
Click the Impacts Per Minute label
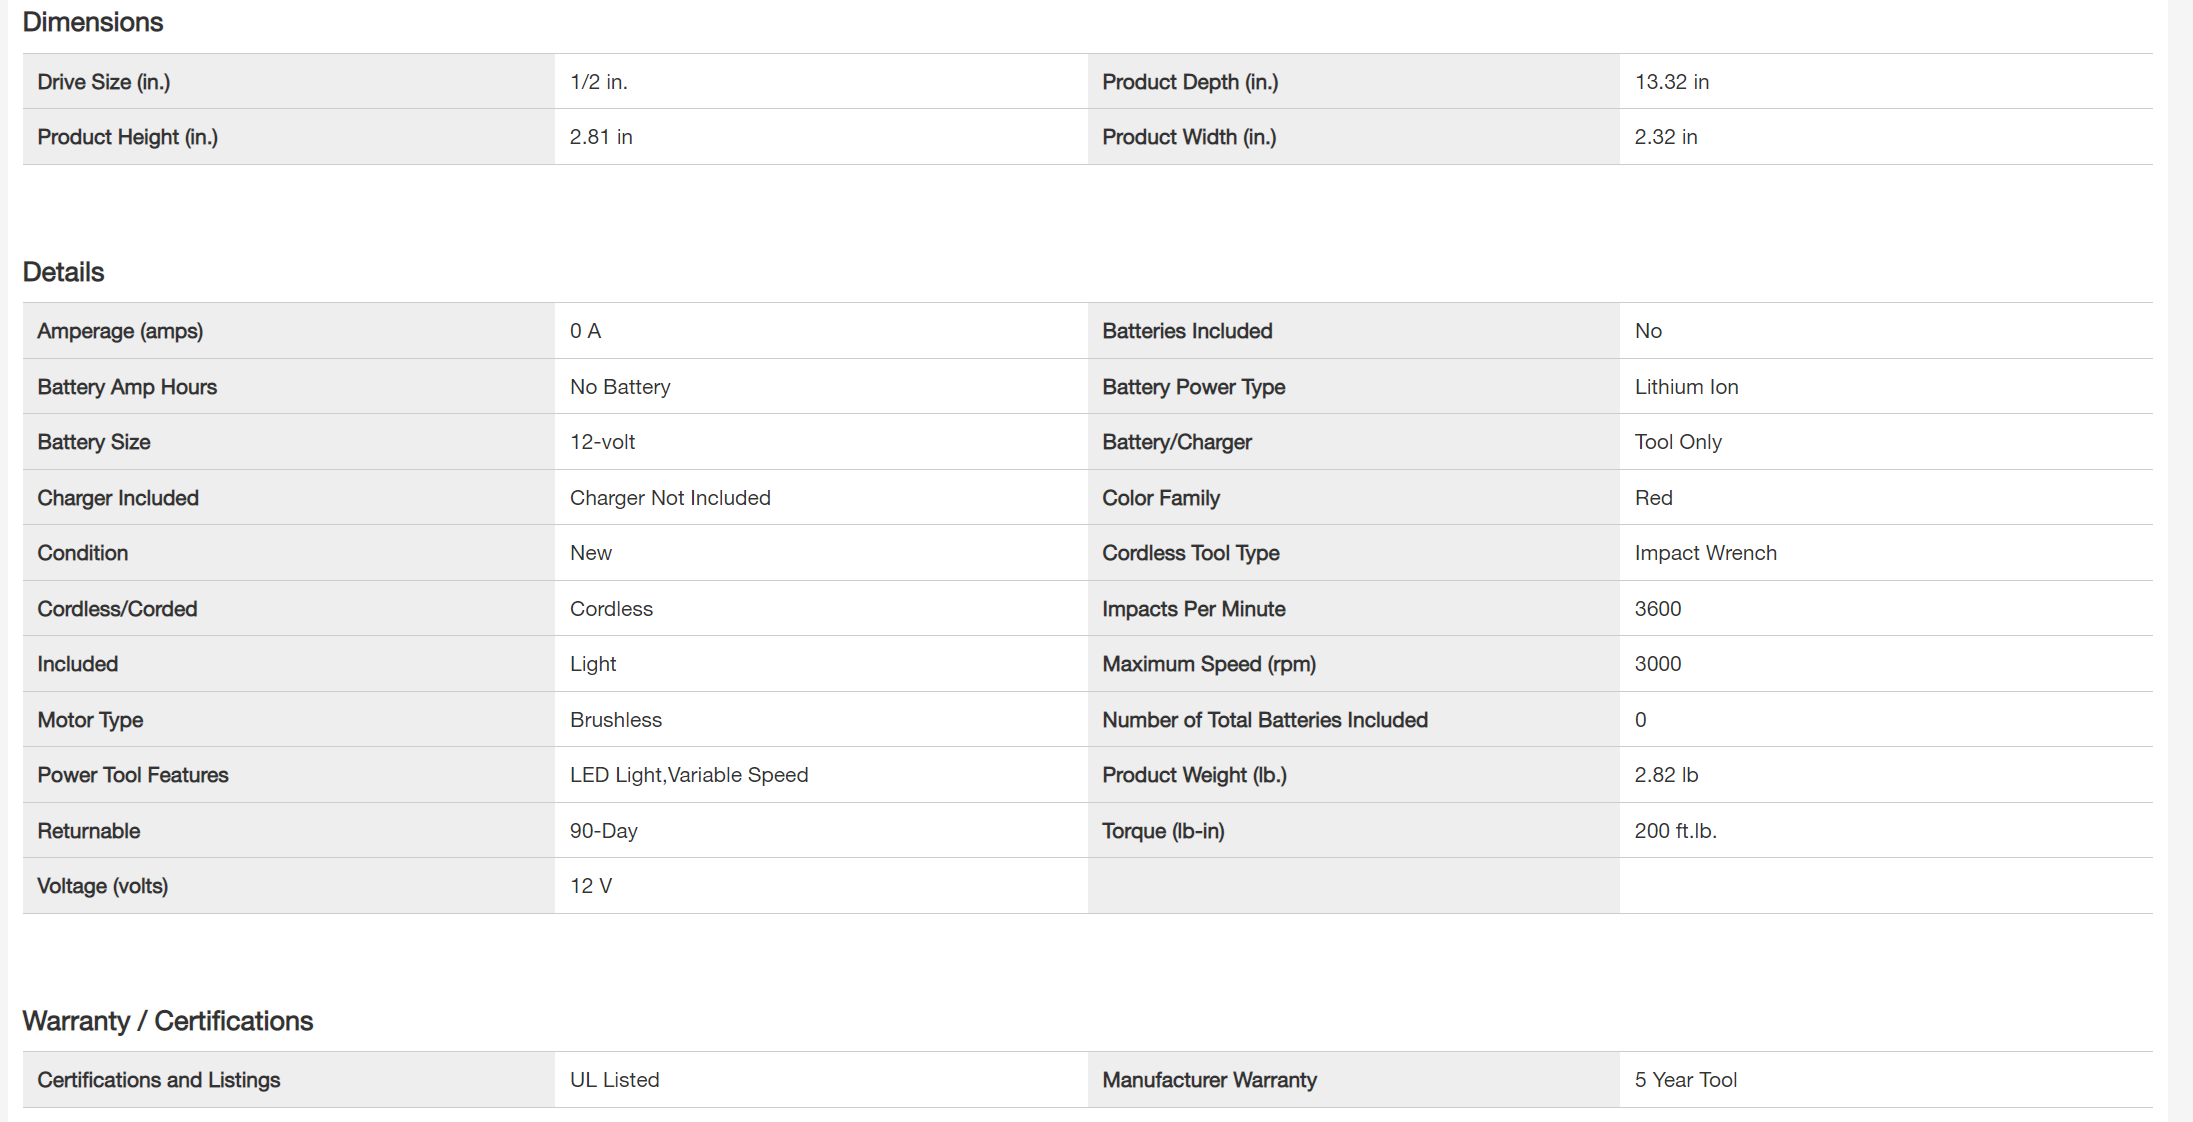click(x=1194, y=609)
